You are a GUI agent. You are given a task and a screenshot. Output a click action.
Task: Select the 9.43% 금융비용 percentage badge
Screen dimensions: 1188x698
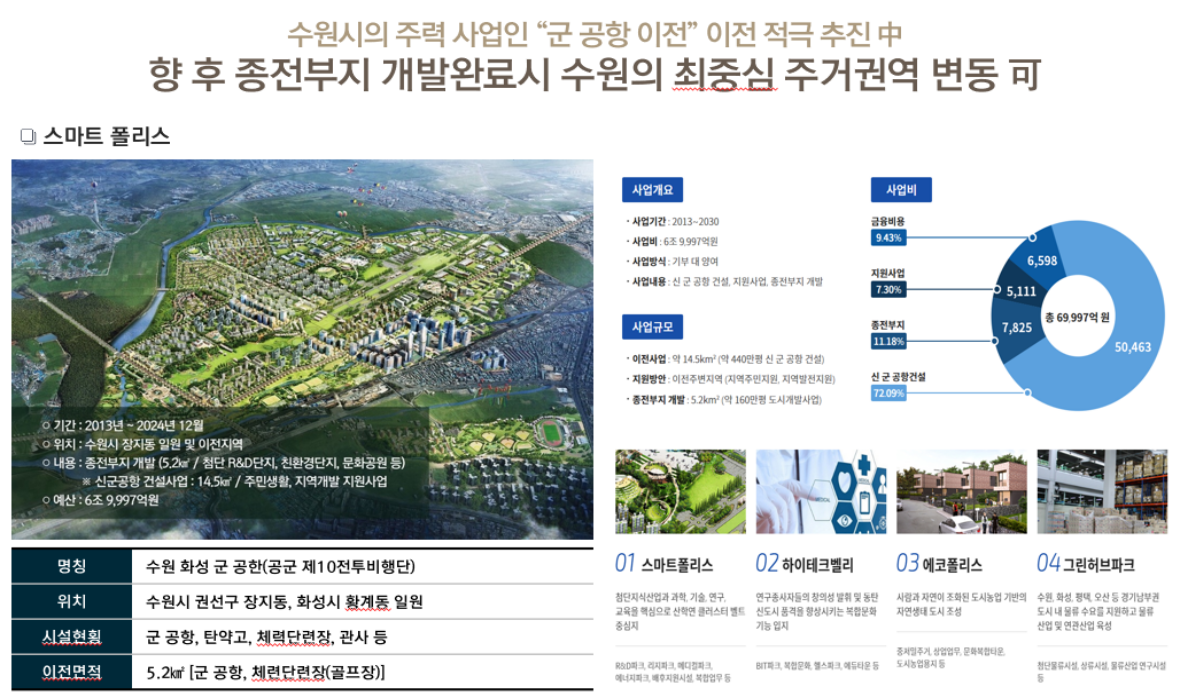888,237
